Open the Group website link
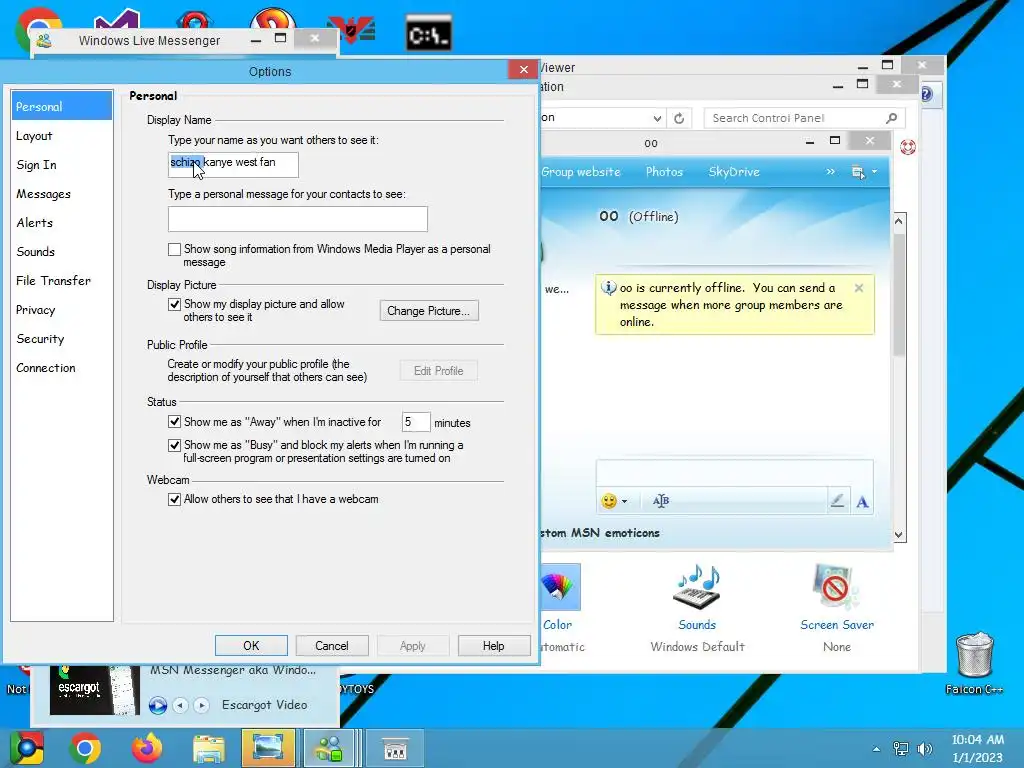The height and width of the screenshot is (768, 1024). pyautogui.click(x=581, y=172)
